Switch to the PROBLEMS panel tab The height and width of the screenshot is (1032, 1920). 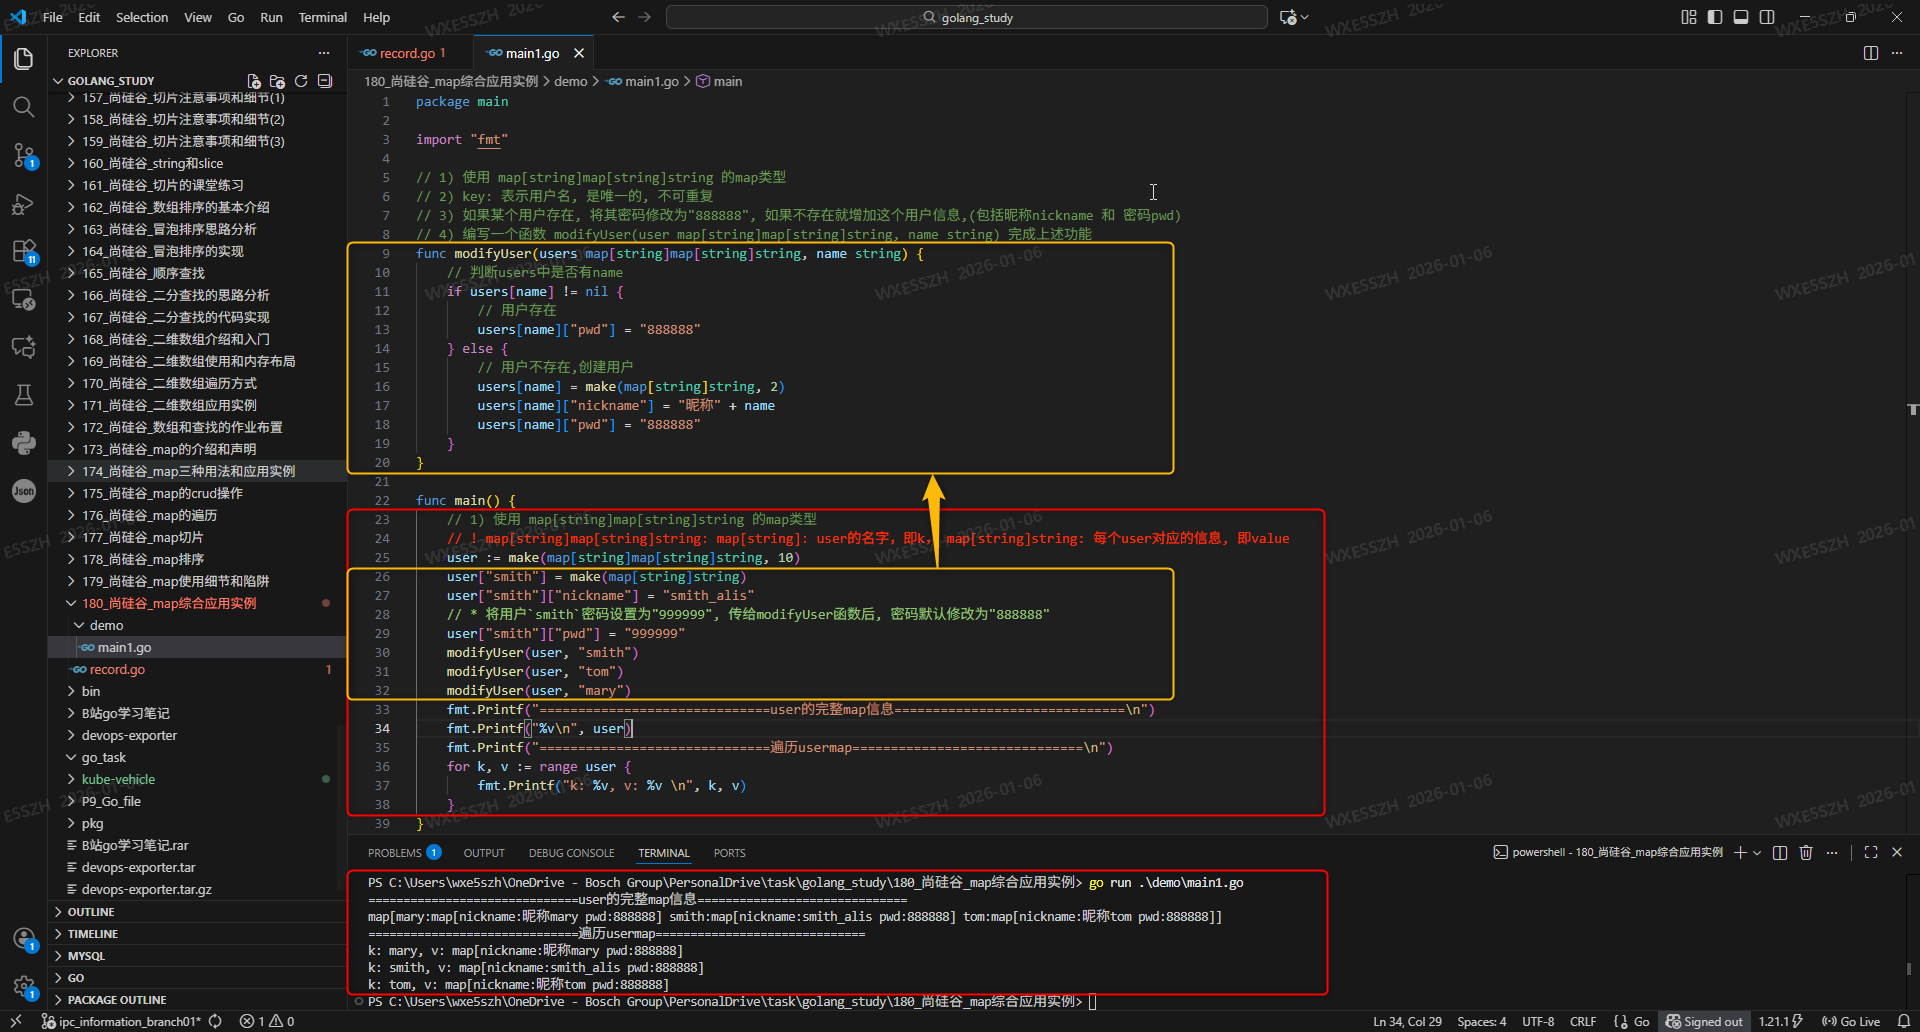click(x=404, y=853)
